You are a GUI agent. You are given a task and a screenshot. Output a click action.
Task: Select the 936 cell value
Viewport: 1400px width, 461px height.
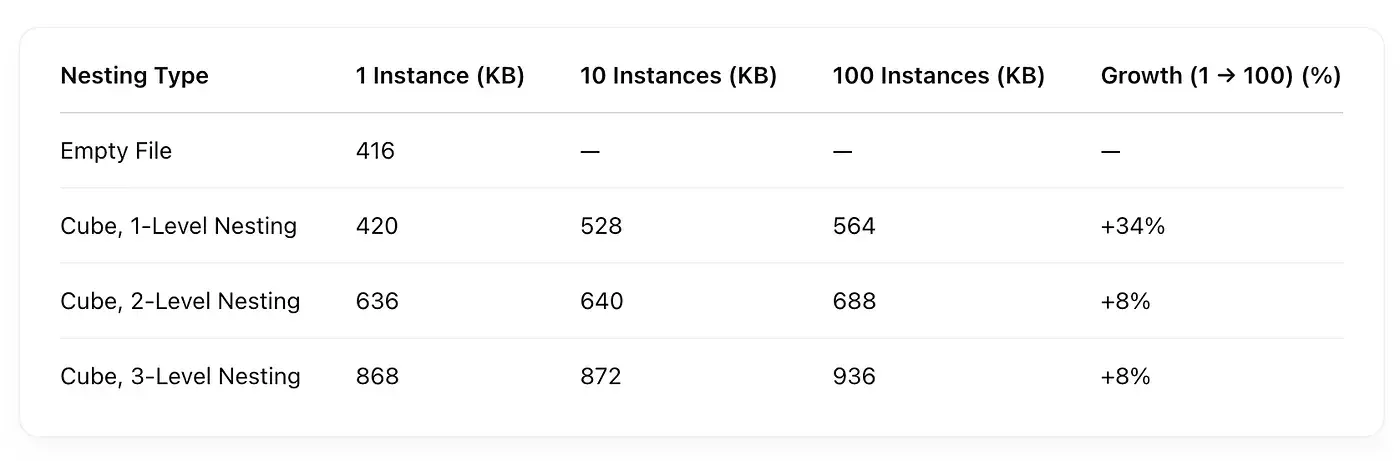[854, 376]
